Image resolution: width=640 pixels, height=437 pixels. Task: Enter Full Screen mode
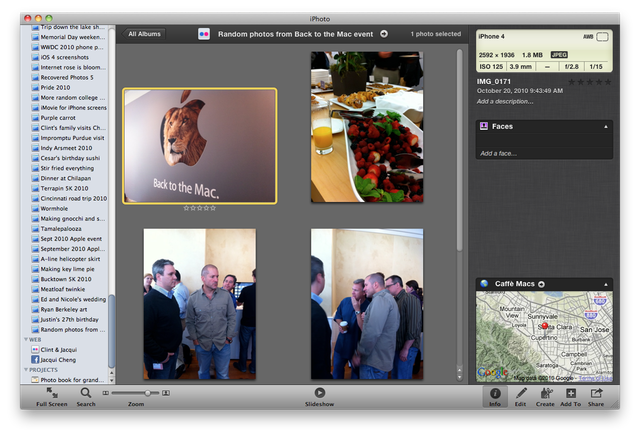click(x=51, y=397)
